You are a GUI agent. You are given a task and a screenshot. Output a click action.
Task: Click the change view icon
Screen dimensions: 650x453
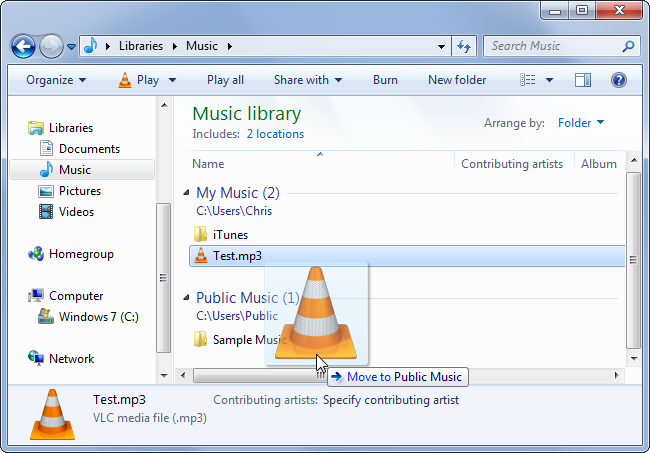click(x=527, y=80)
